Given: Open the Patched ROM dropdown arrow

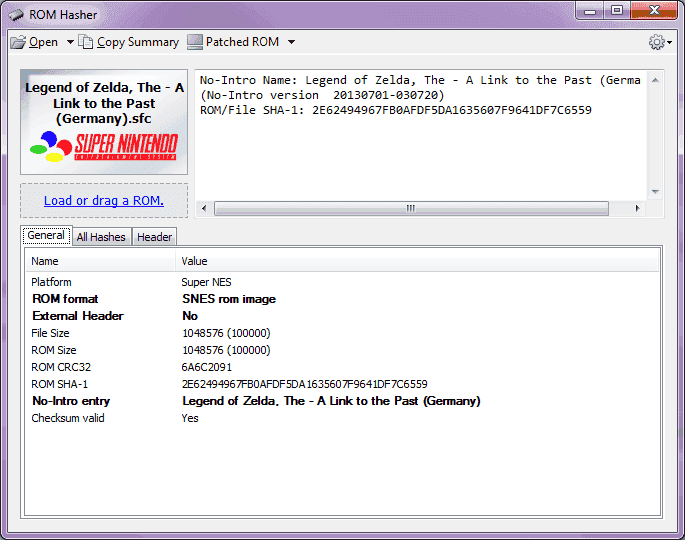Looking at the screenshot, I should pos(291,42).
